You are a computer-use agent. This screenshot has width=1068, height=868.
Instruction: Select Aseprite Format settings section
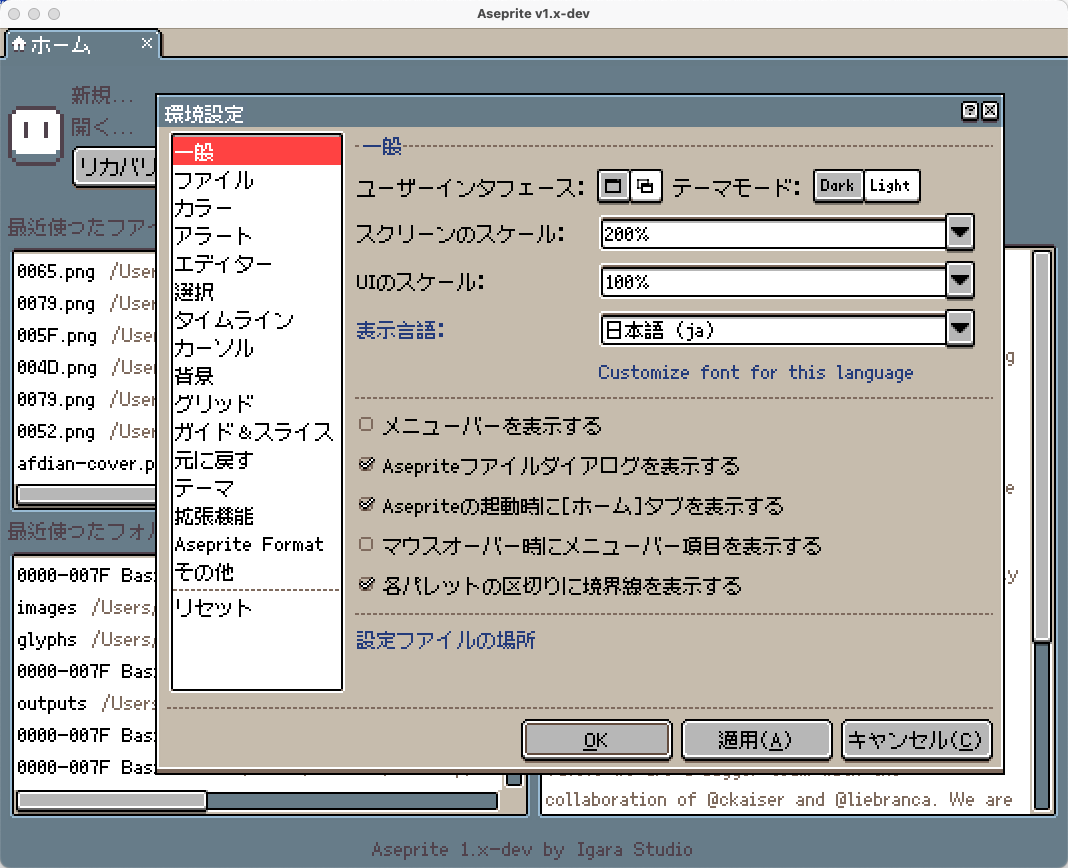tap(257, 544)
